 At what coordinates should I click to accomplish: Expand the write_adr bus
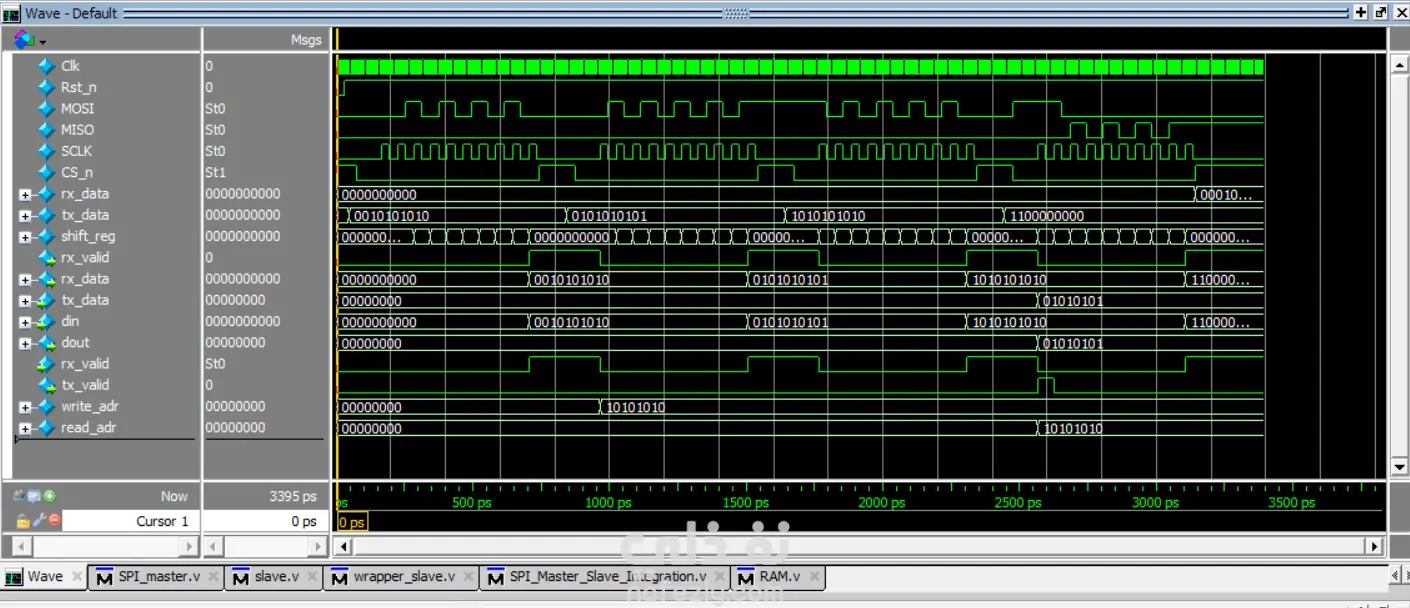point(25,407)
